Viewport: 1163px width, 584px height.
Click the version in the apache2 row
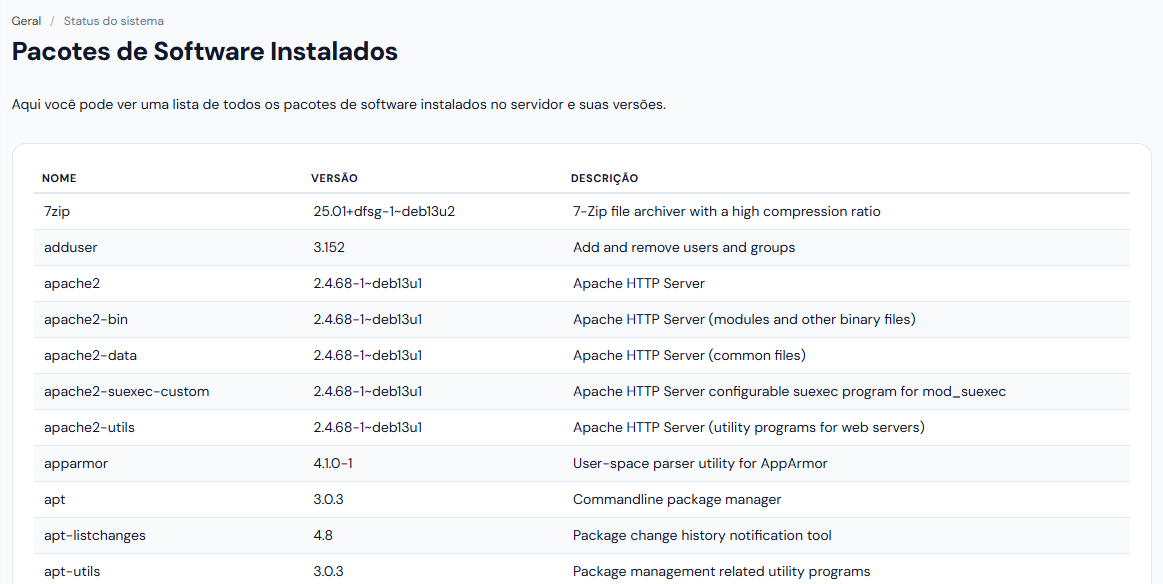pos(368,283)
